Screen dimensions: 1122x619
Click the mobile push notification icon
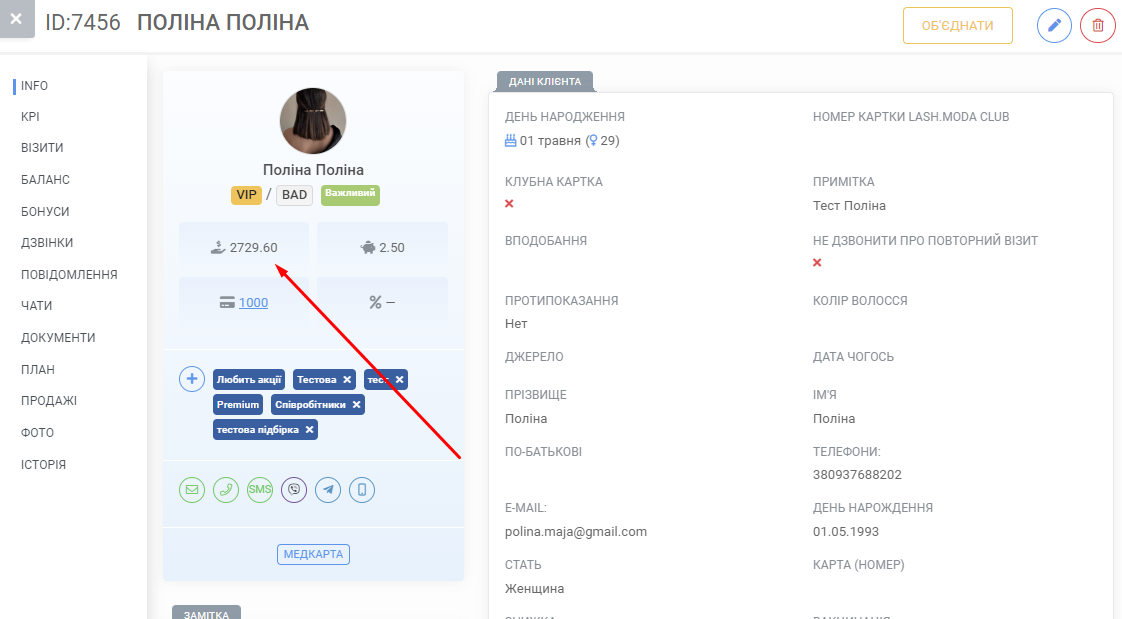click(362, 489)
